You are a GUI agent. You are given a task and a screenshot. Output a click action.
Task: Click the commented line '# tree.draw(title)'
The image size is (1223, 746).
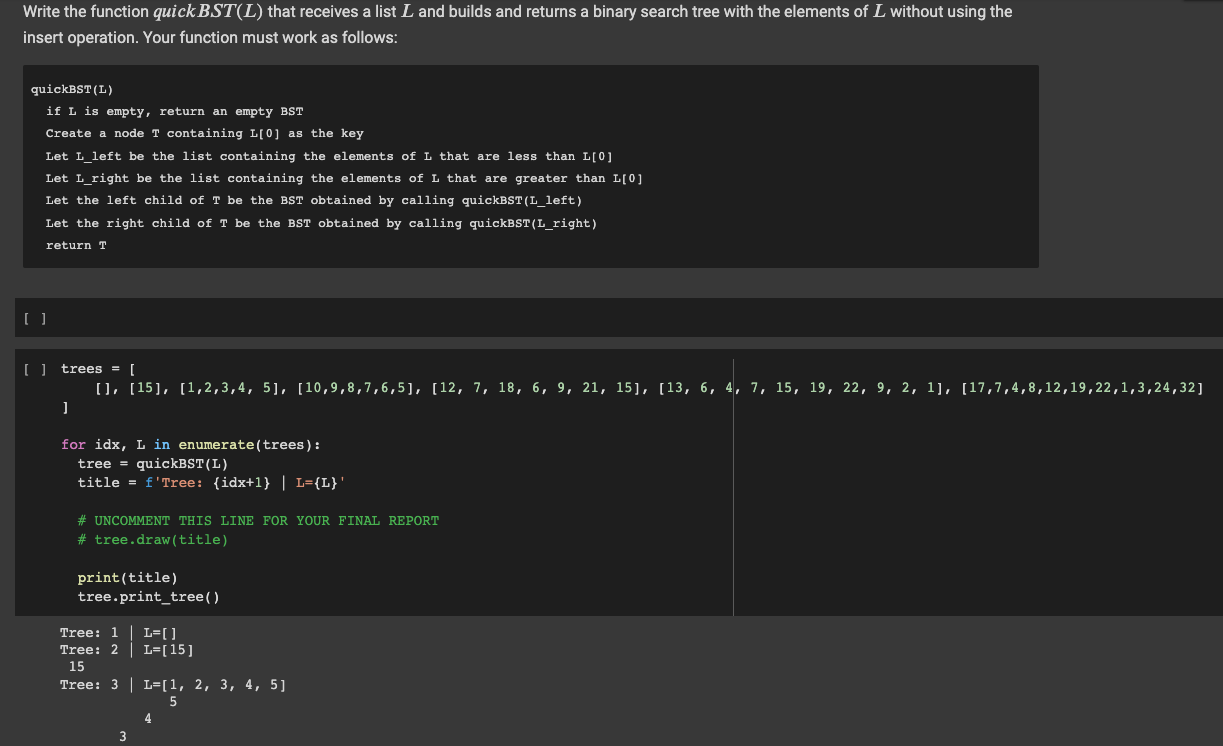coord(153,539)
